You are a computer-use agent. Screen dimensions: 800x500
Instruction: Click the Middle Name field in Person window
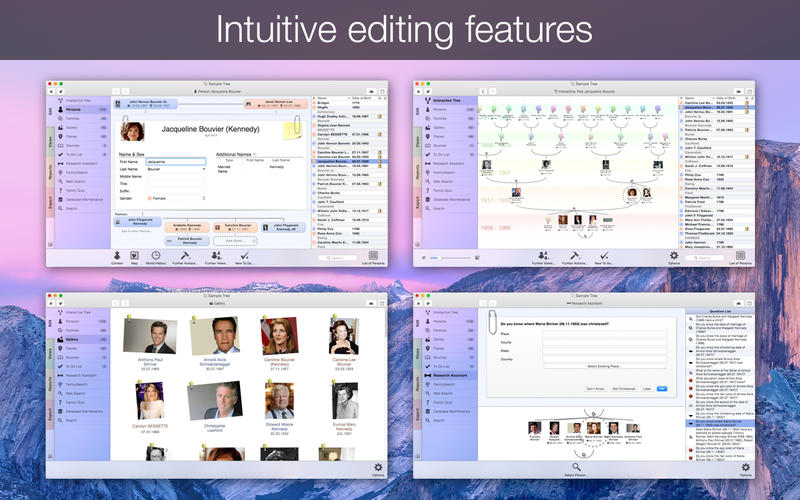(x=176, y=176)
